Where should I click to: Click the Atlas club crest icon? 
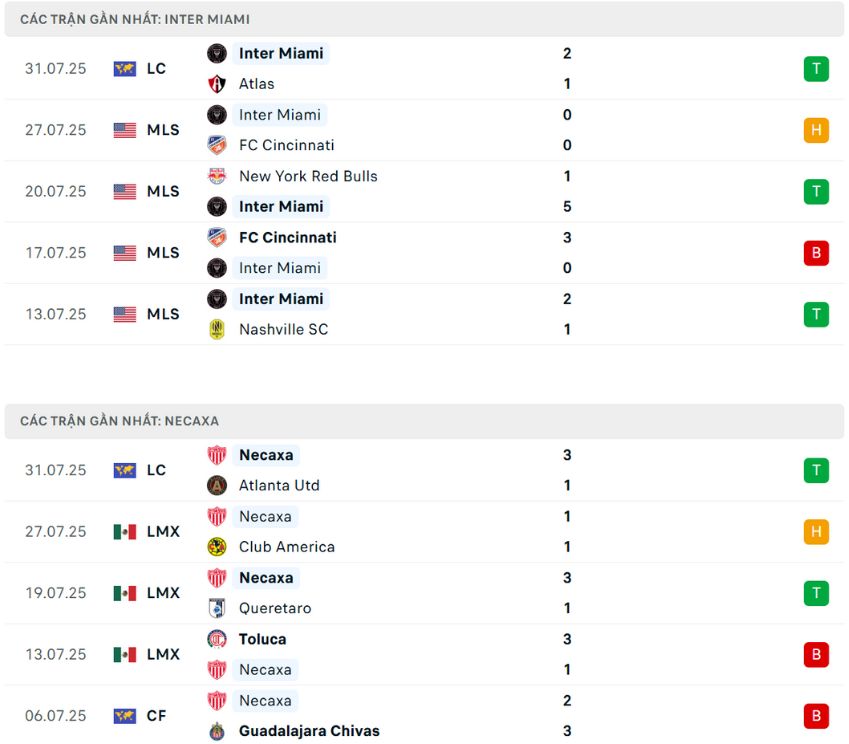coord(217,84)
